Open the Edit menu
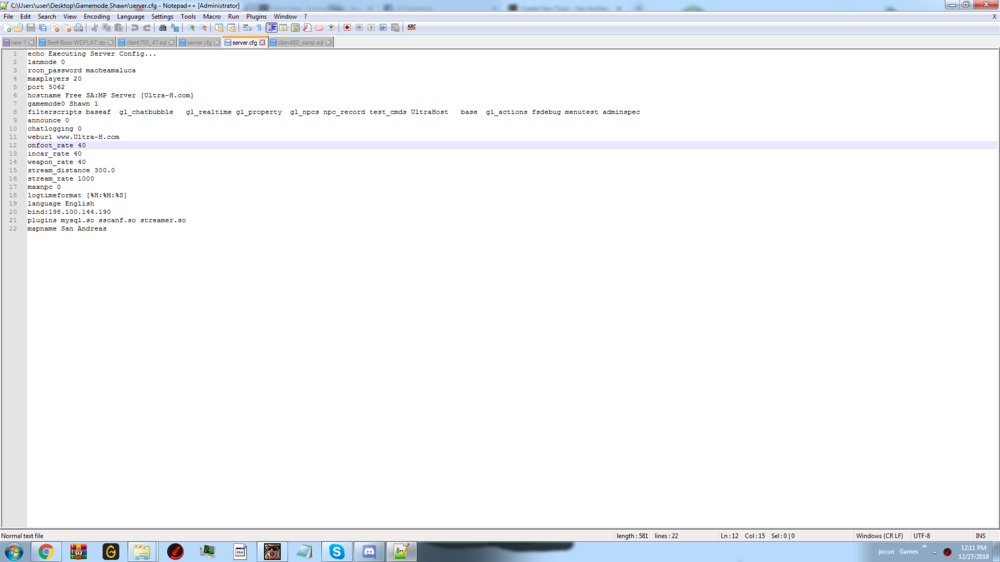The width and height of the screenshot is (1000, 562). [x=26, y=17]
